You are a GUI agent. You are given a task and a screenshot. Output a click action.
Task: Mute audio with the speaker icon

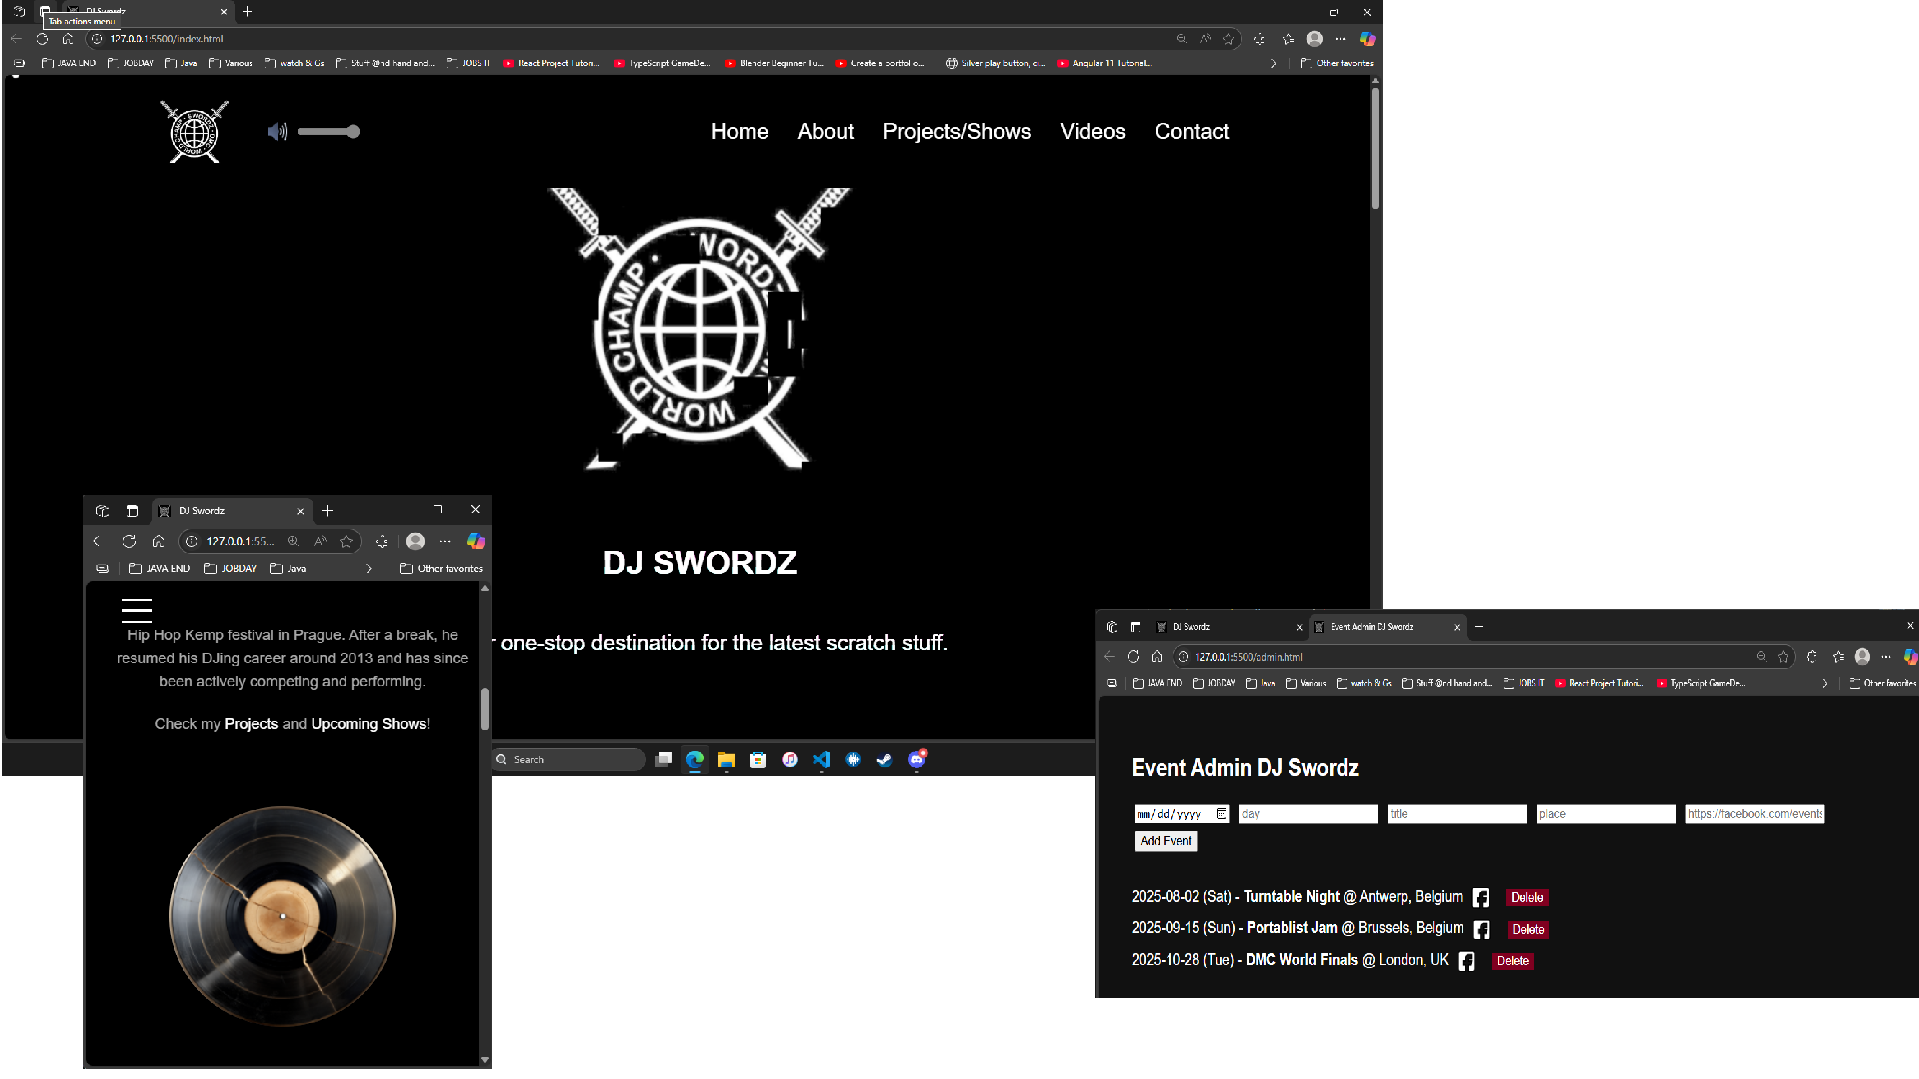[x=276, y=131]
